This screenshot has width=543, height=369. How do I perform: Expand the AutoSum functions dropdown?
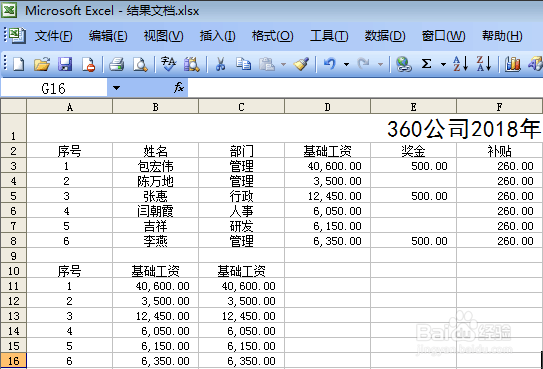443,64
